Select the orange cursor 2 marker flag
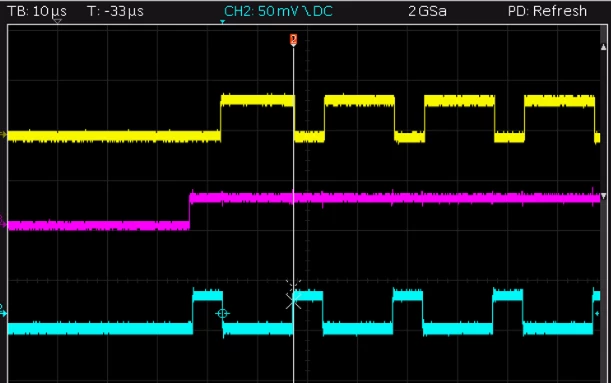The height and width of the screenshot is (383, 611). pyautogui.click(x=293, y=40)
